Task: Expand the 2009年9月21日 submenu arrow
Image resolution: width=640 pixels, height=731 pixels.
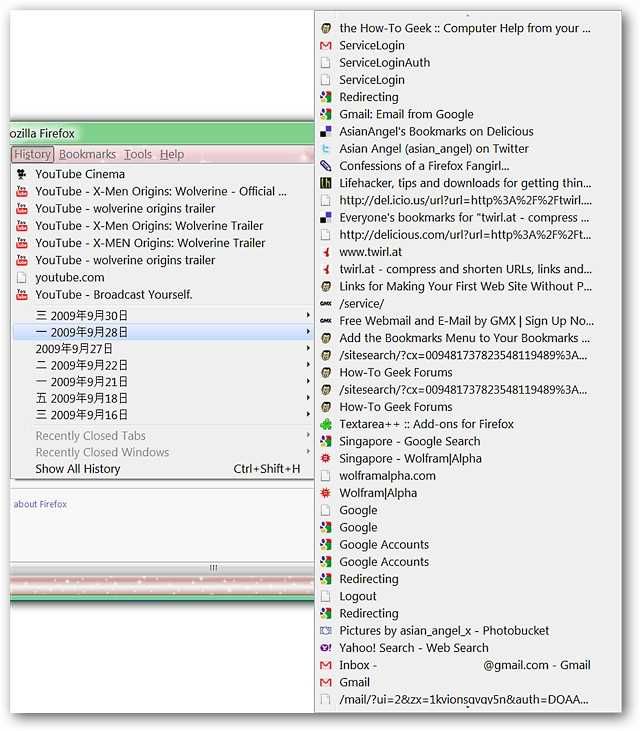Action: (308, 381)
